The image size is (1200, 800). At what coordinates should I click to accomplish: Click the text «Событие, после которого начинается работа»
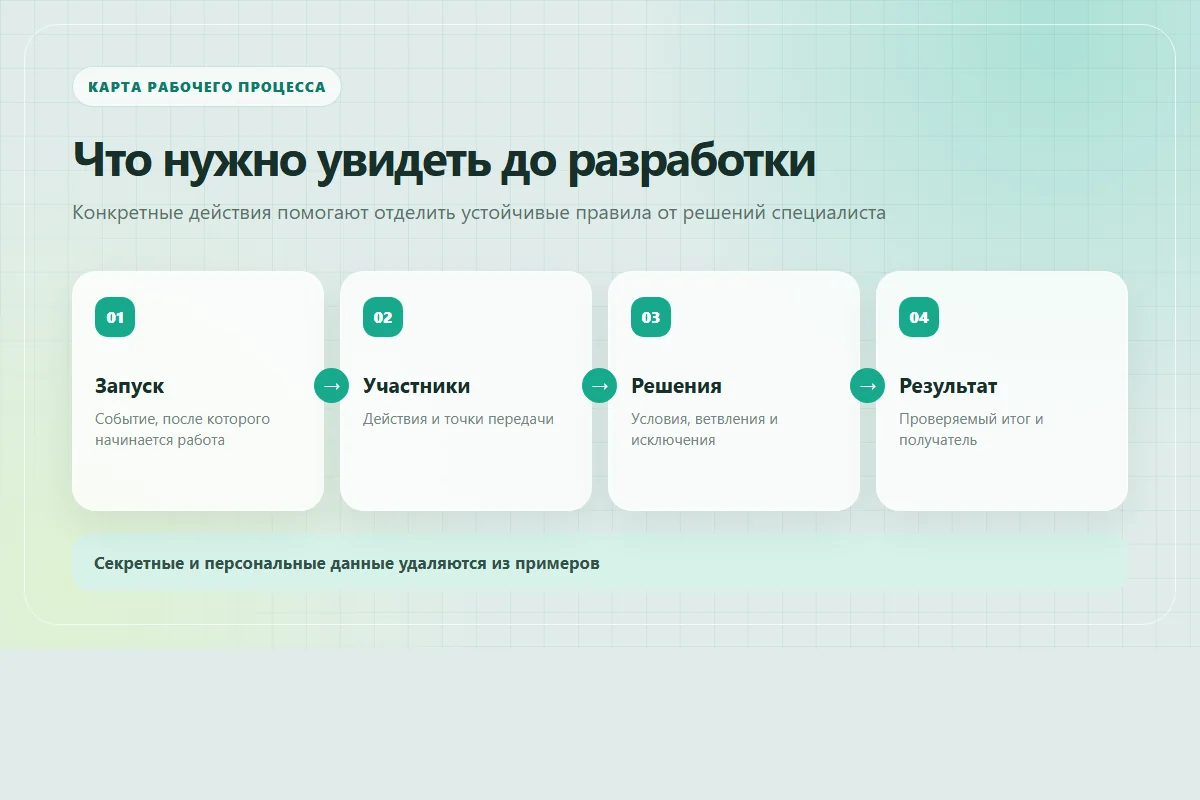[x=182, y=429]
